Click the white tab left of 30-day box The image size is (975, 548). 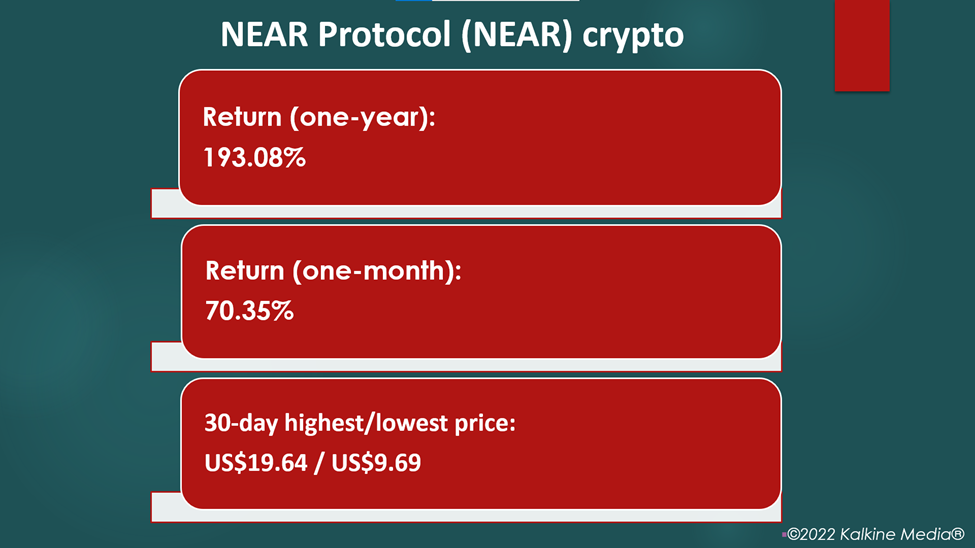[x=165, y=506]
